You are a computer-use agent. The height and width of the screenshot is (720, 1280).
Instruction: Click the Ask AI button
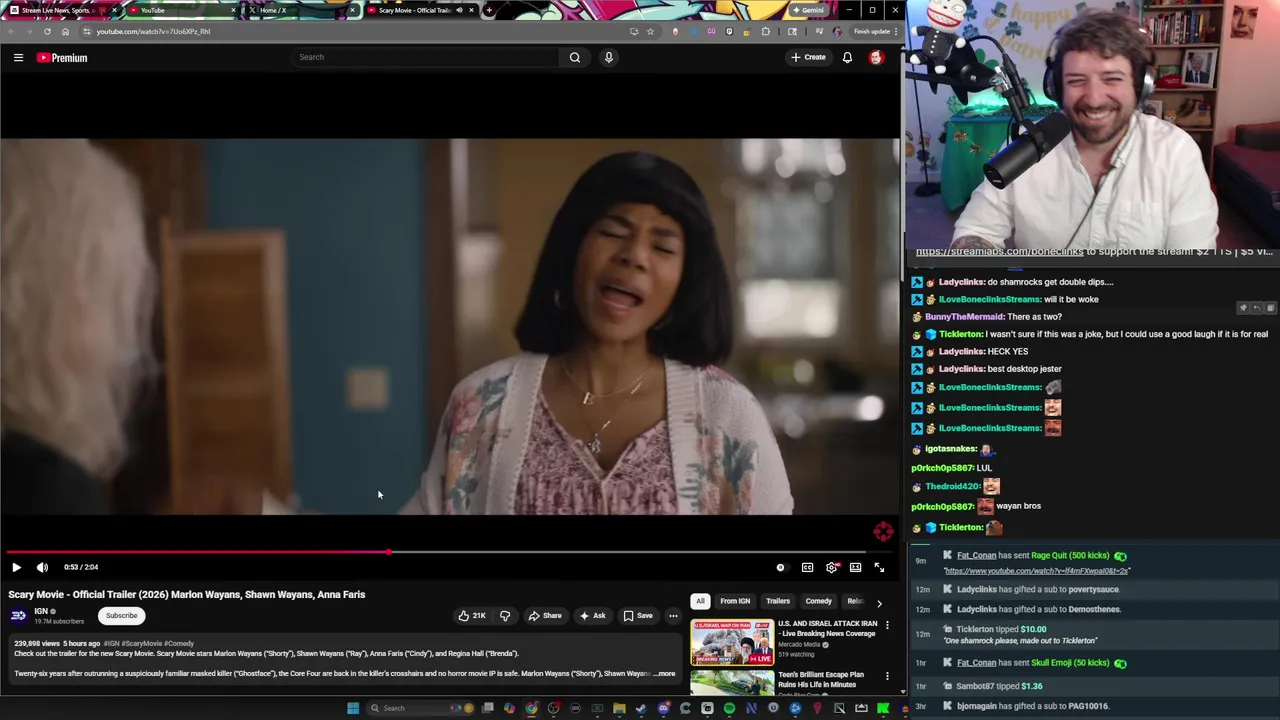pyautogui.click(x=592, y=616)
